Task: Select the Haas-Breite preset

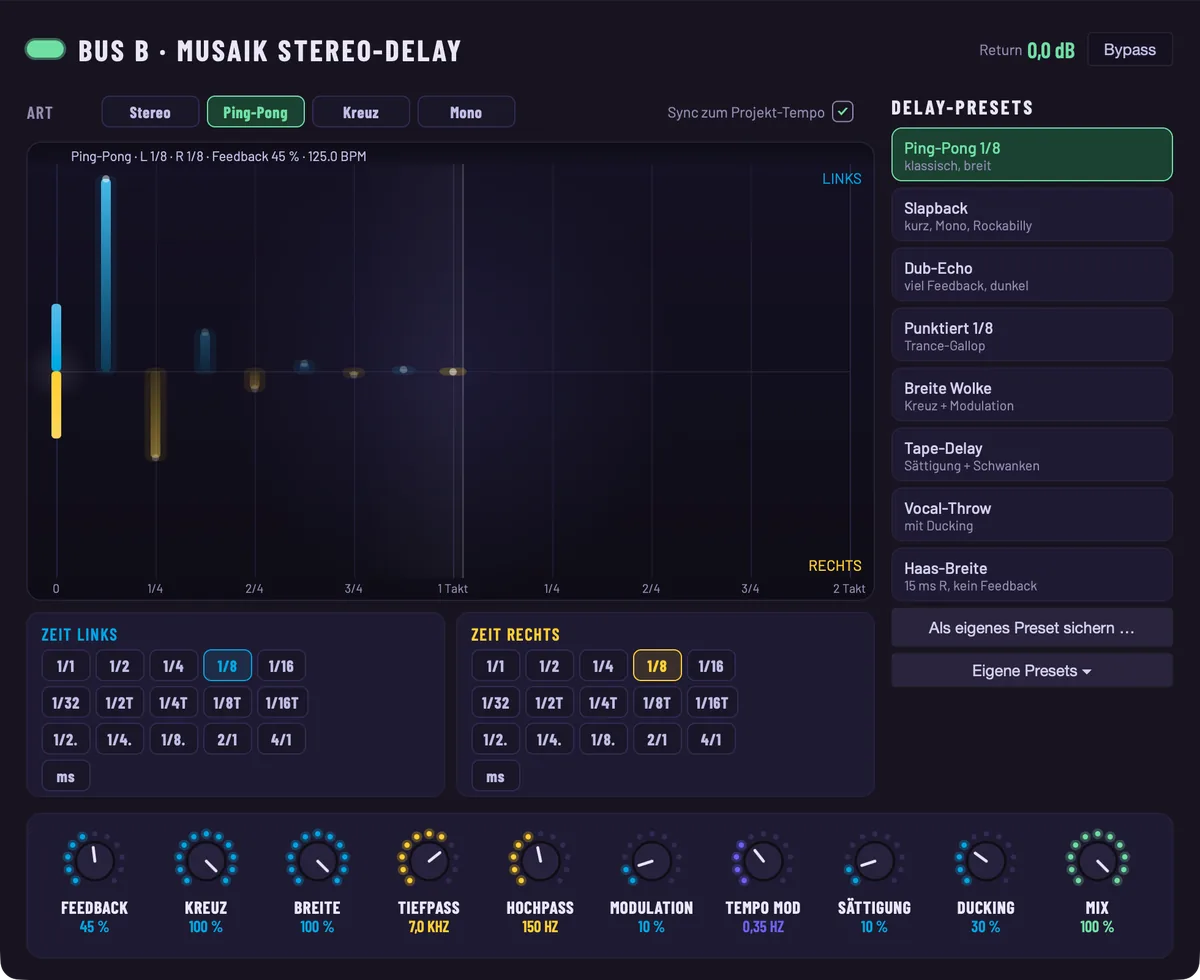Action: (x=1032, y=575)
